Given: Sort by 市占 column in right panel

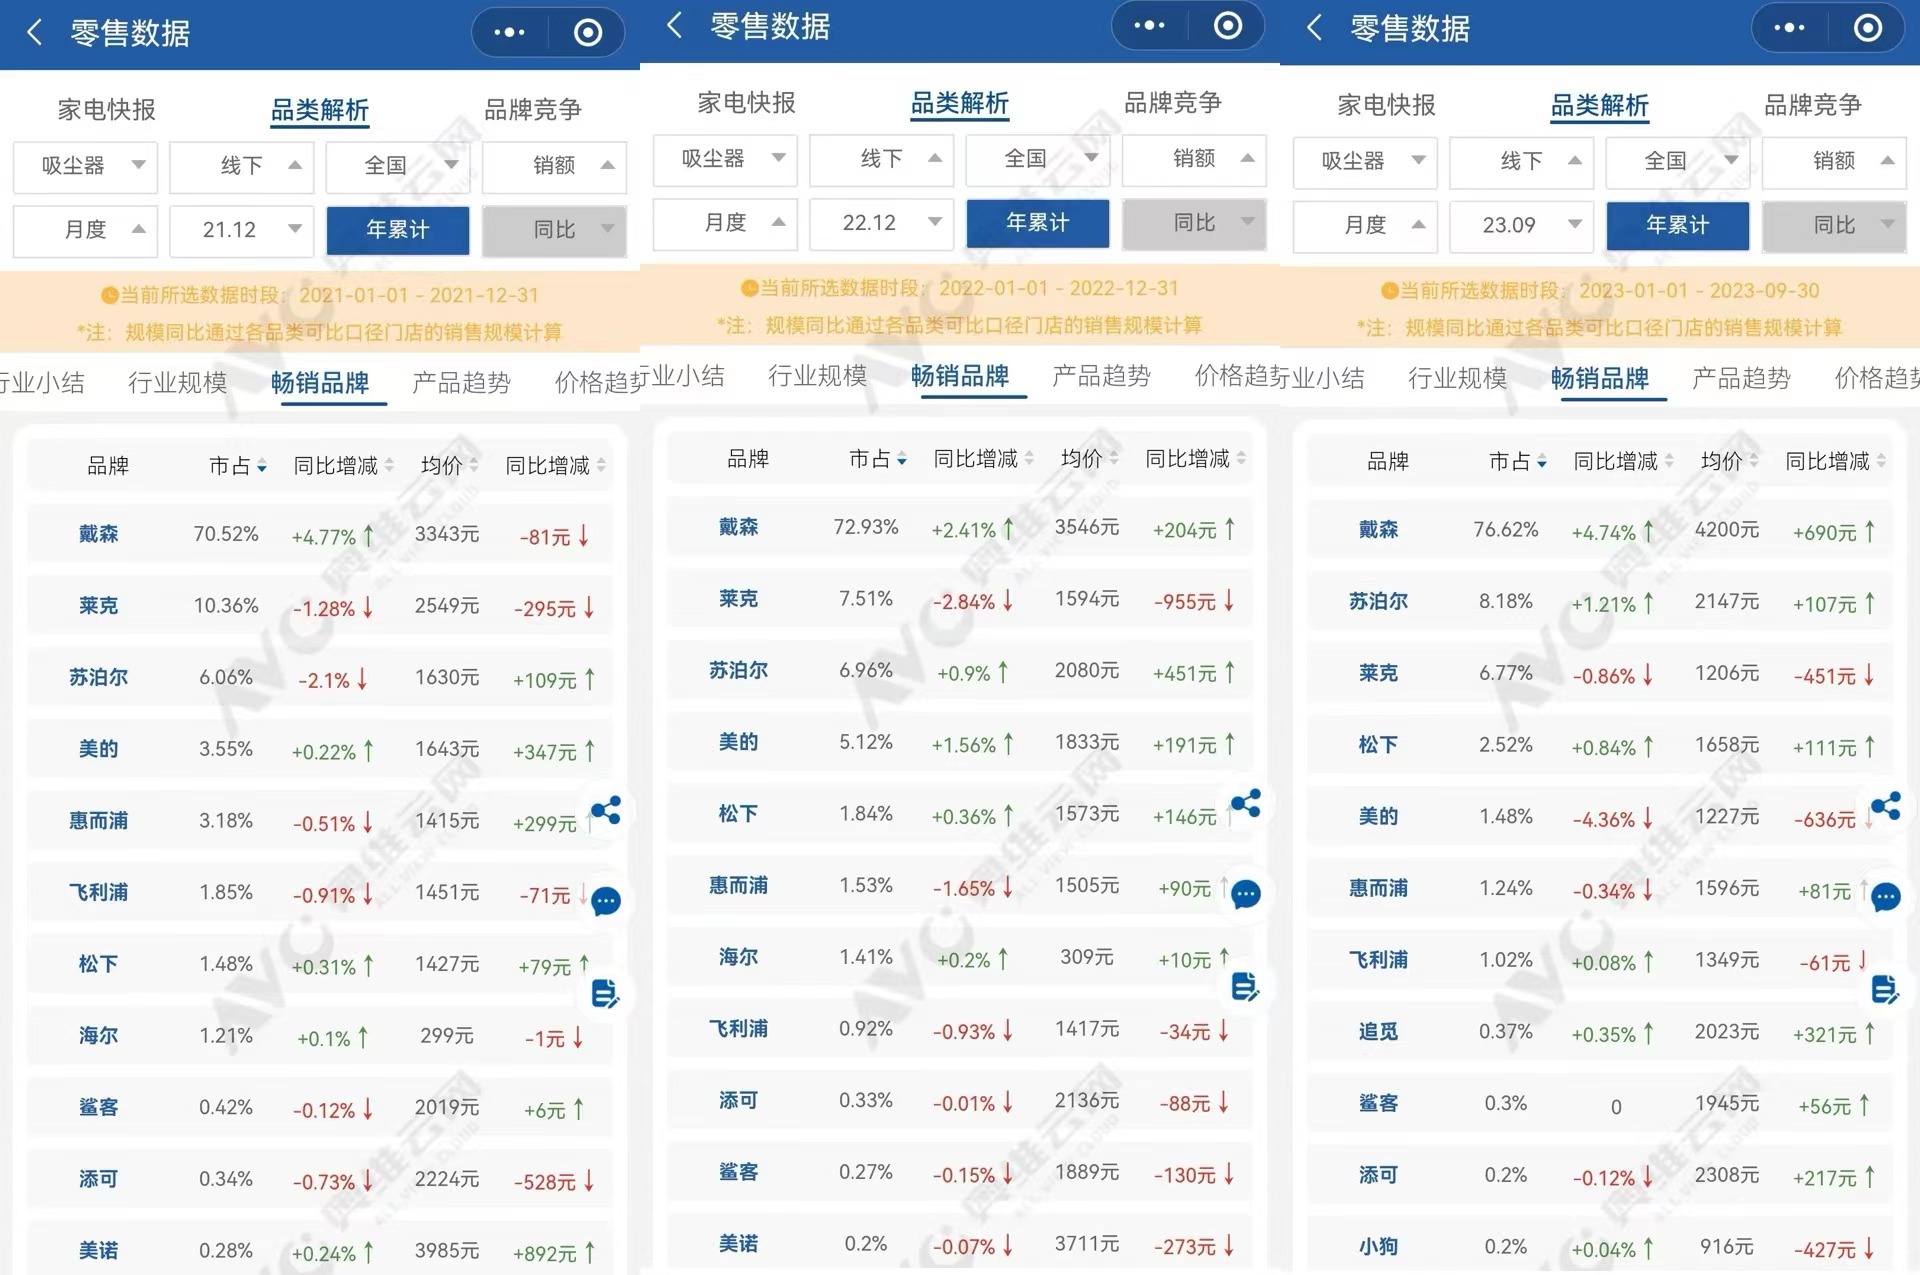Looking at the screenshot, I should pyautogui.click(x=1517, y=461).
